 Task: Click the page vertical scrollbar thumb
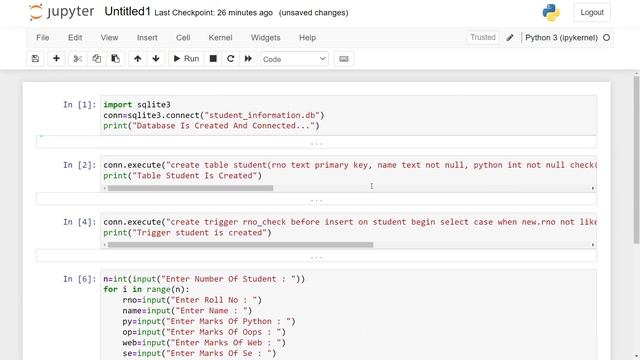click(x=636, y=160)
